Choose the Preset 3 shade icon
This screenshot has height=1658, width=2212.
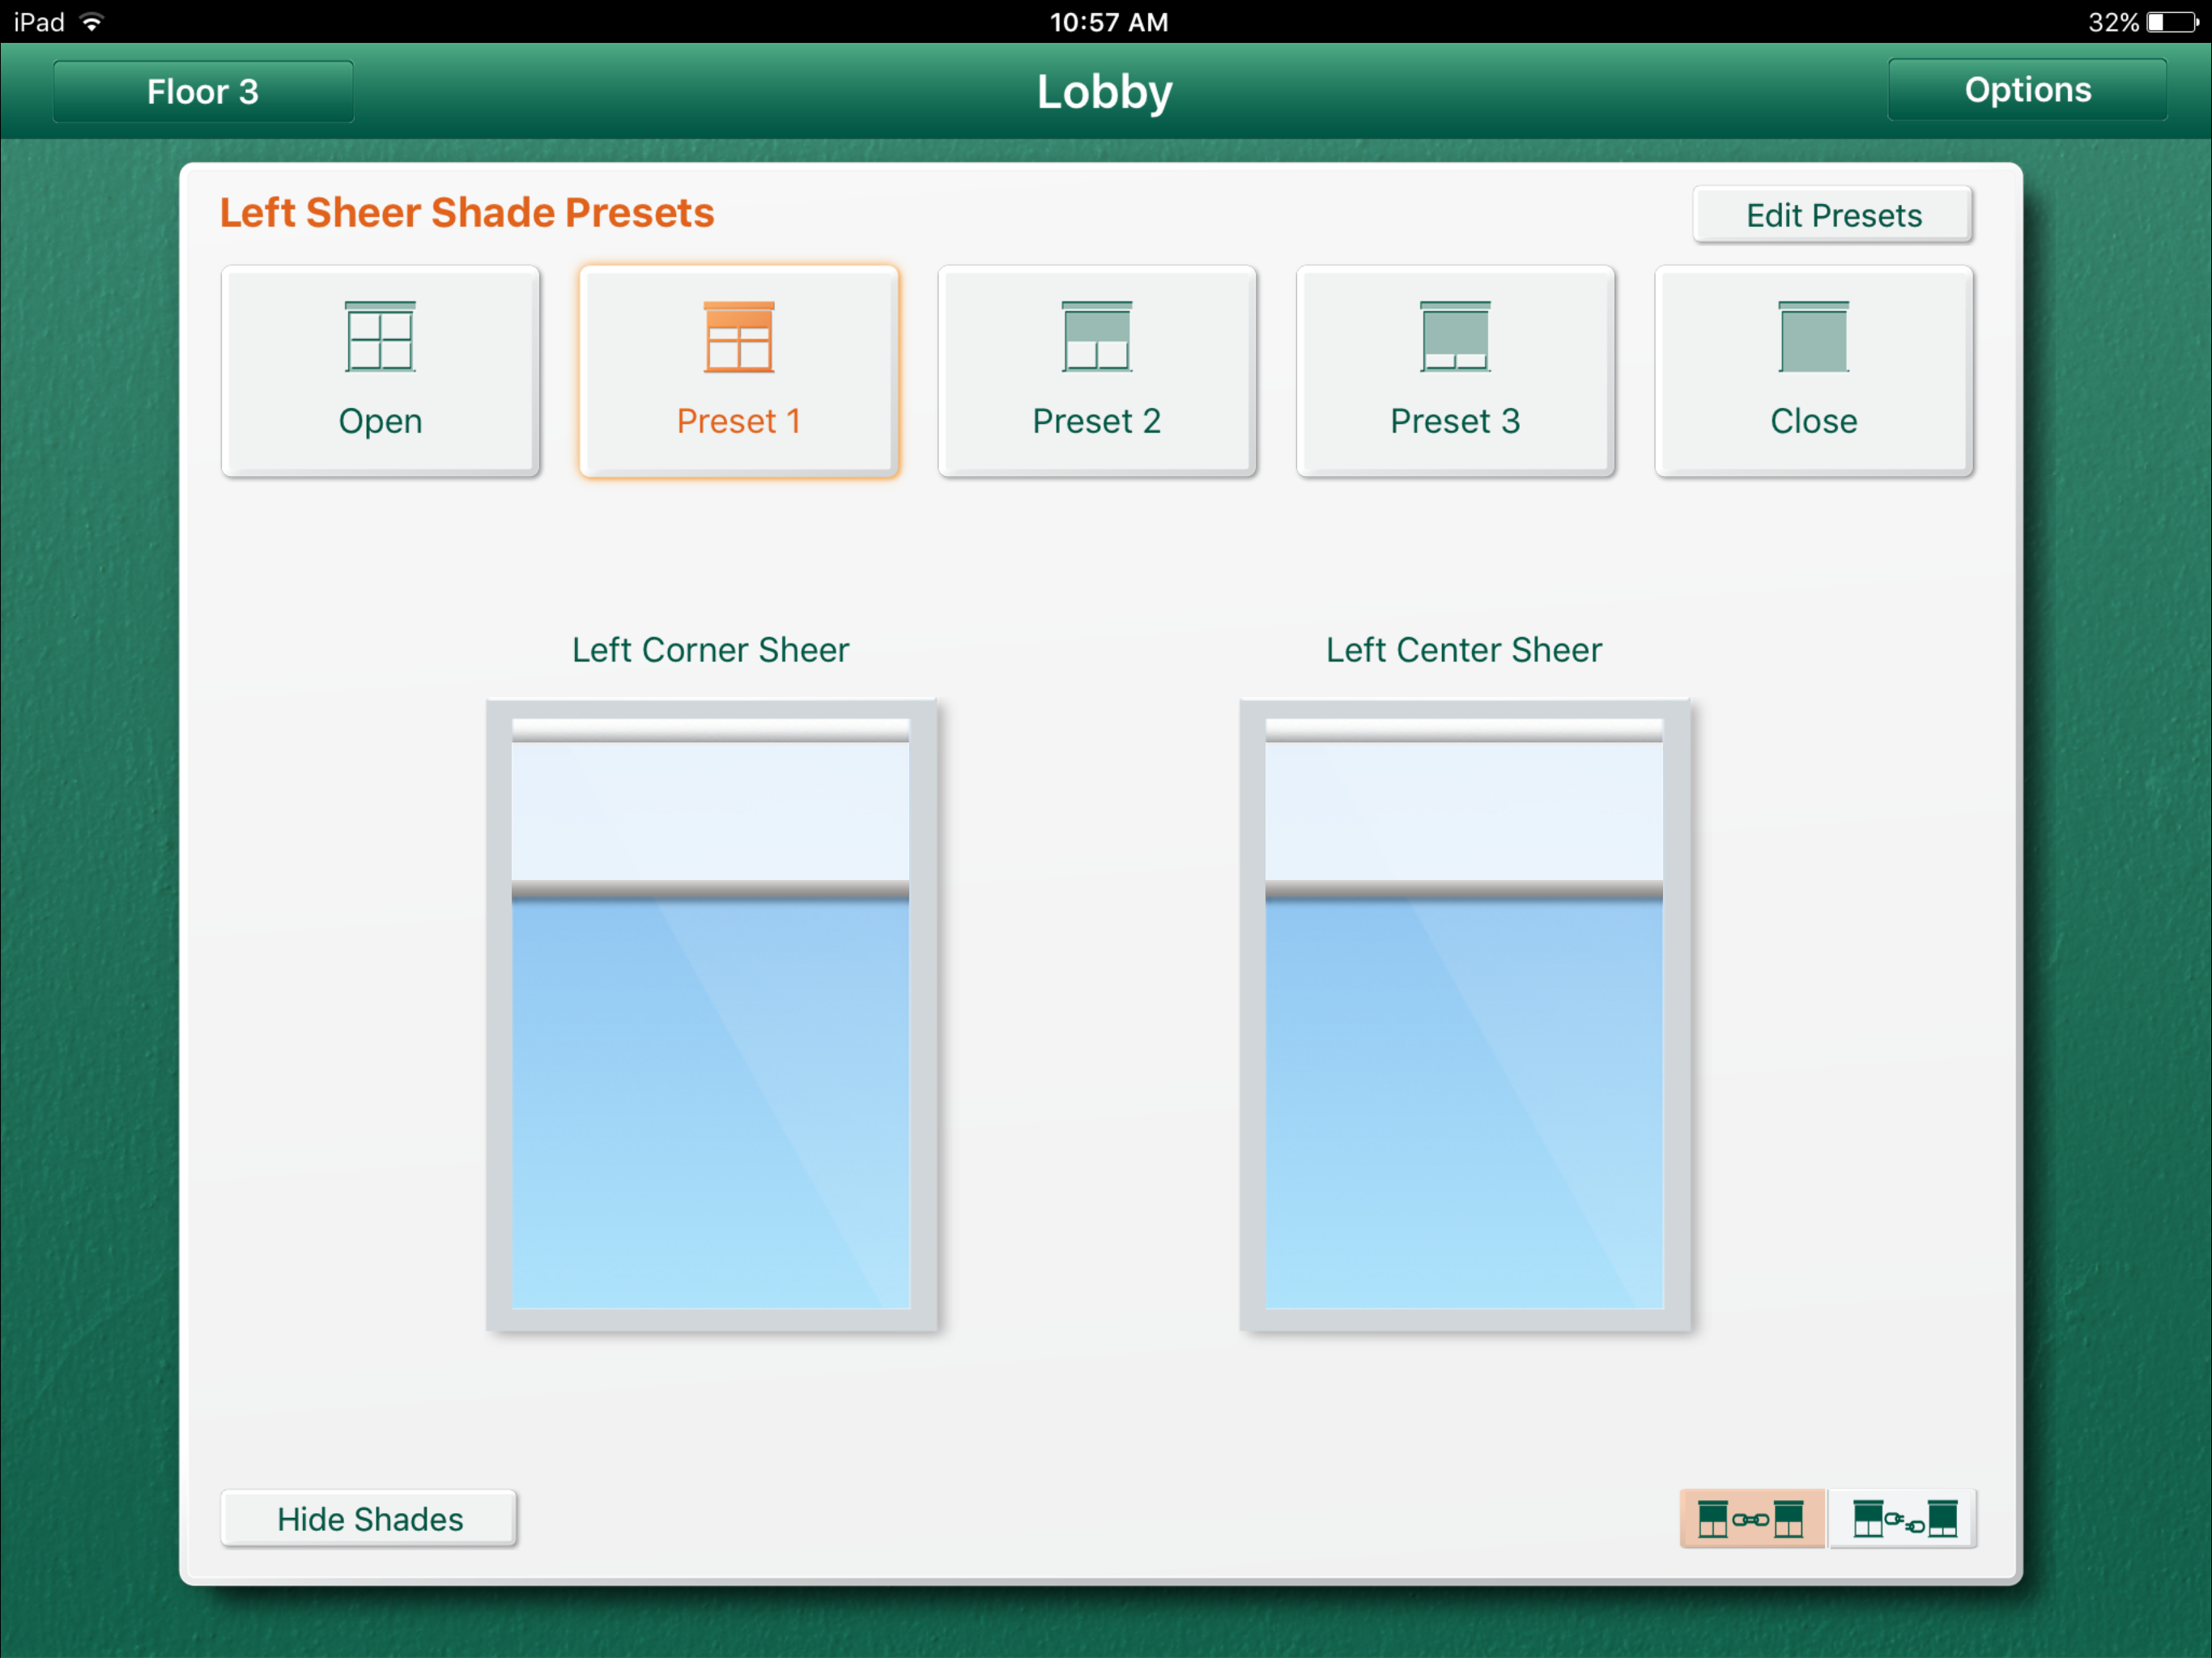[x=1455, y=337]
